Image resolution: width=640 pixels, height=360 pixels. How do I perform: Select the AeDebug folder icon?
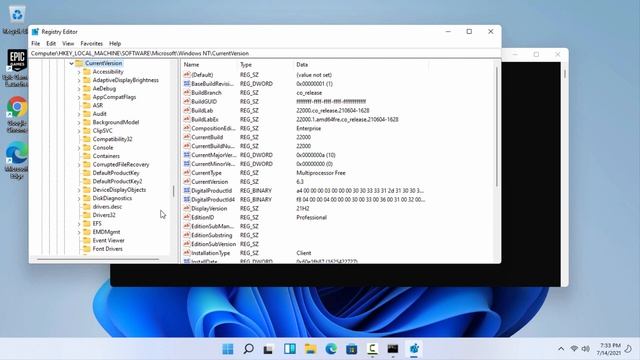[x=87, y=89]
